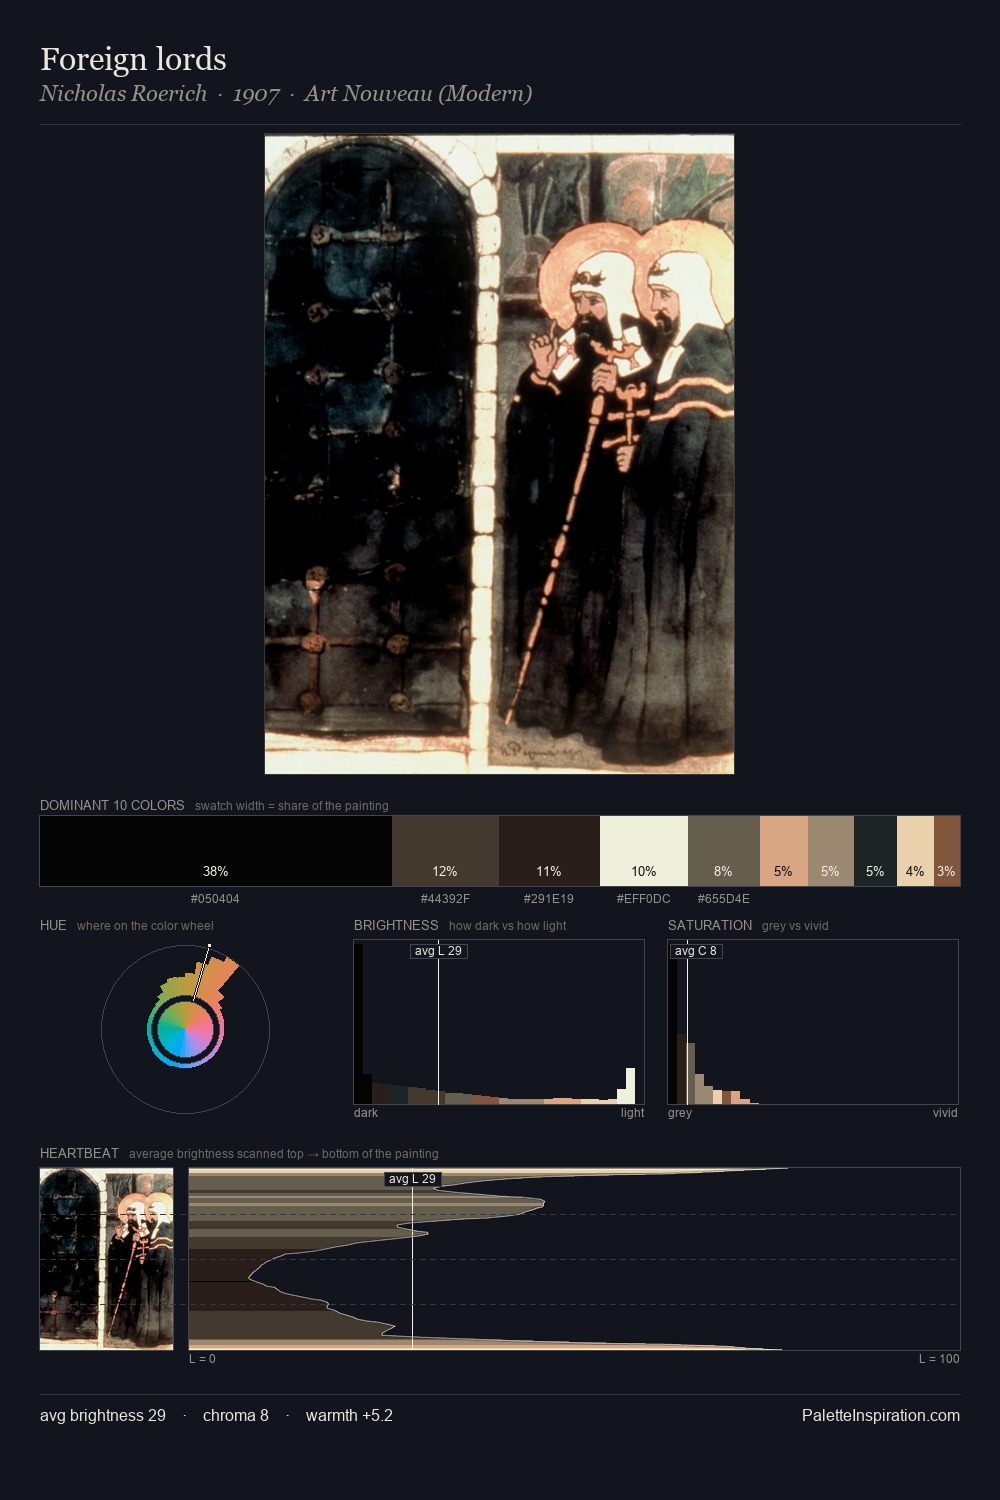Click the hex code #44392F

[x=445, y=899]
